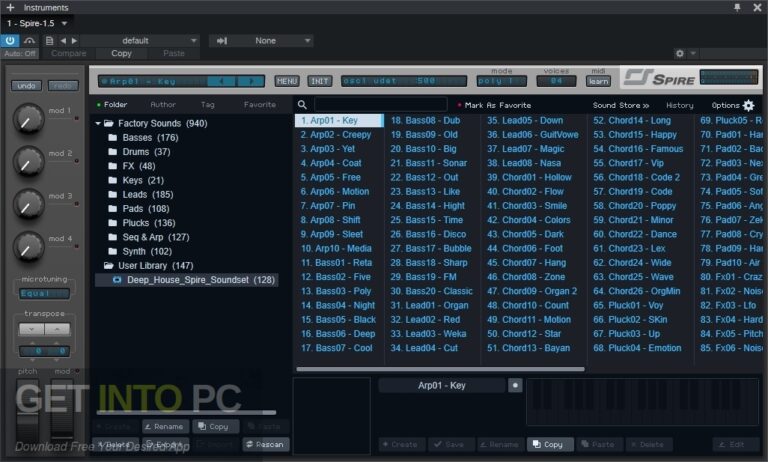Image resolution: width=768 pixels, height=462 pixels.
Task: Open the Options gear icon
Action: [748, 105]
